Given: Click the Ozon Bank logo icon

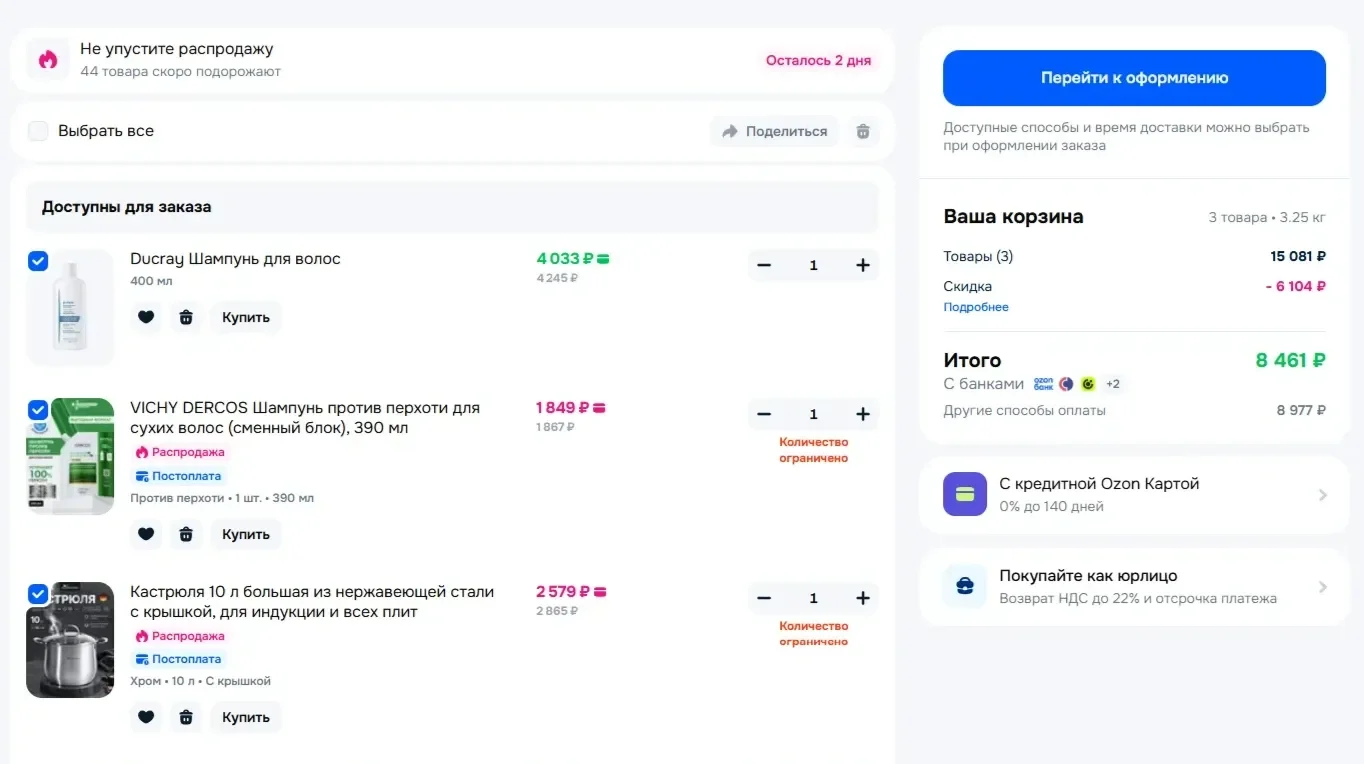Looking at the screenshot, I should pyautogui.click(x=1043, y=383).
